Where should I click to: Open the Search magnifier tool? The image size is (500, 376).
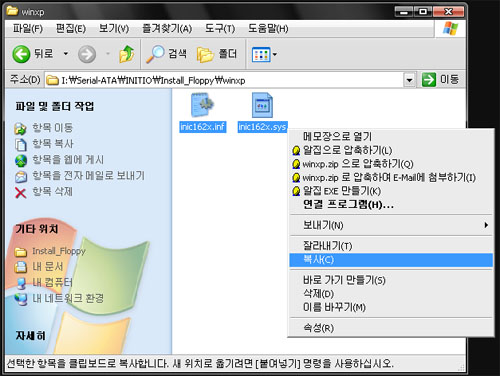155,54
